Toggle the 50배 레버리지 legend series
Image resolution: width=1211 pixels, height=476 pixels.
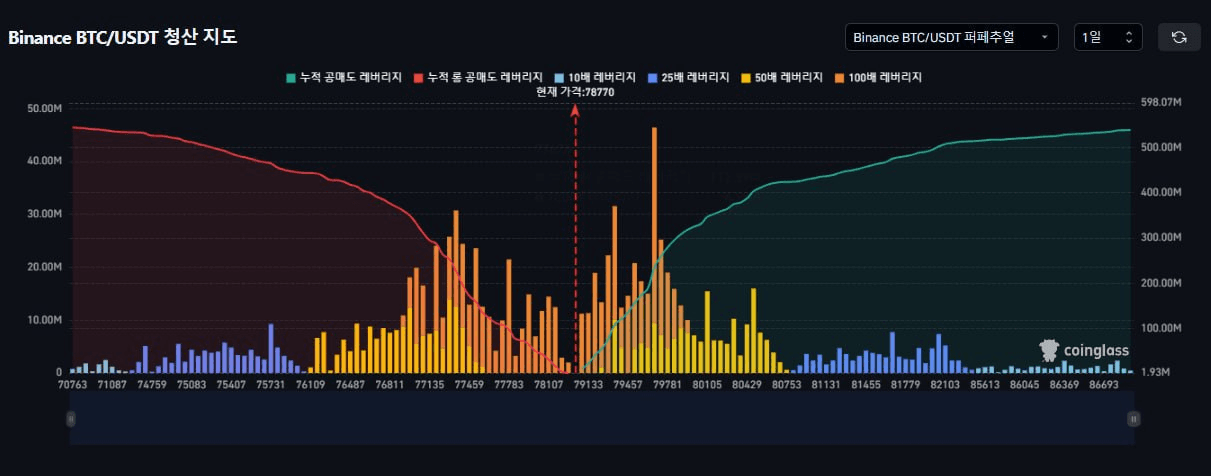point(784,77)
